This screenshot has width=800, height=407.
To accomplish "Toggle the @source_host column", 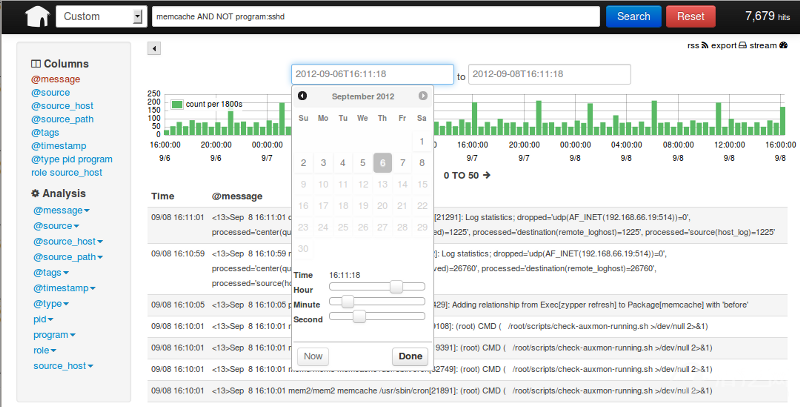I will pos(62,106).
